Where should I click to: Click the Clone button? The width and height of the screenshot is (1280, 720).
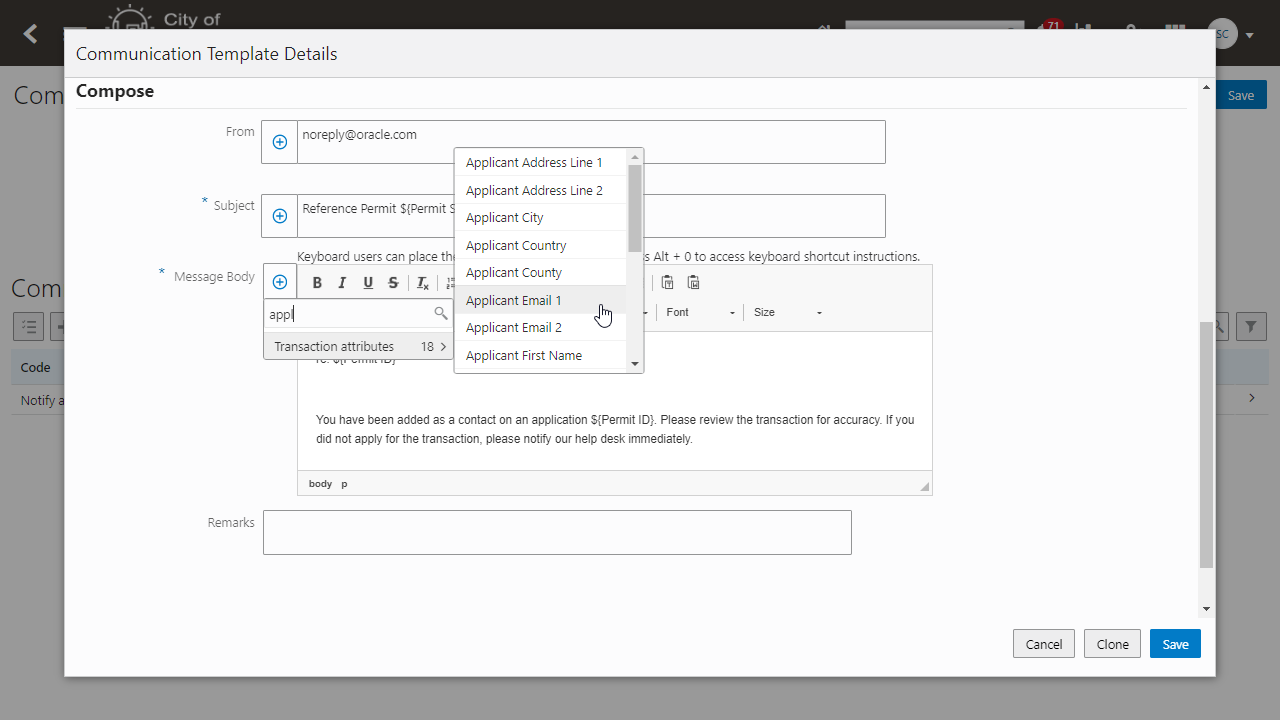click(1112, 644)
